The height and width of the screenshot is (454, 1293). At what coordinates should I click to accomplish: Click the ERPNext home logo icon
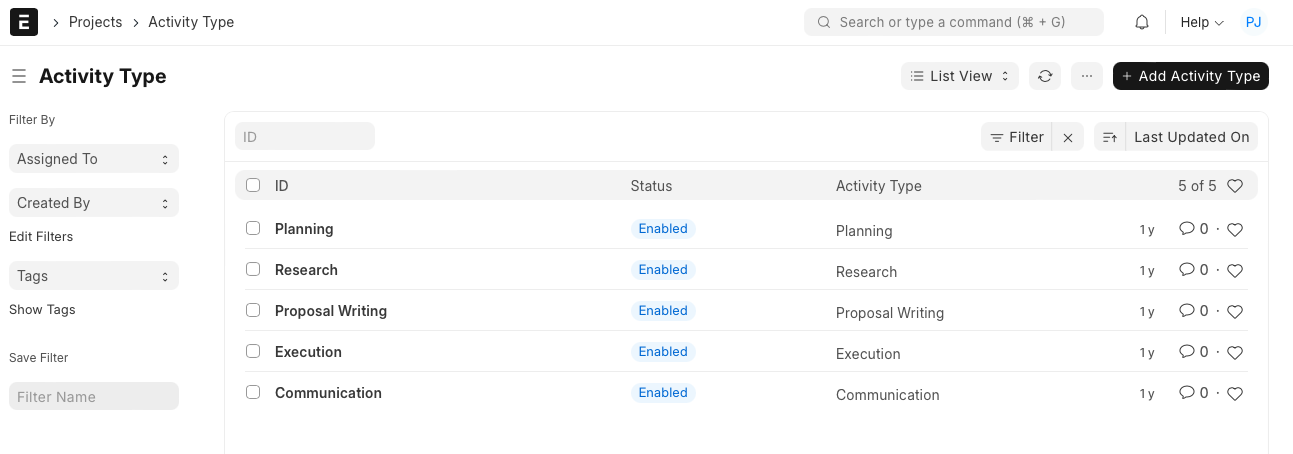point(23,22)
